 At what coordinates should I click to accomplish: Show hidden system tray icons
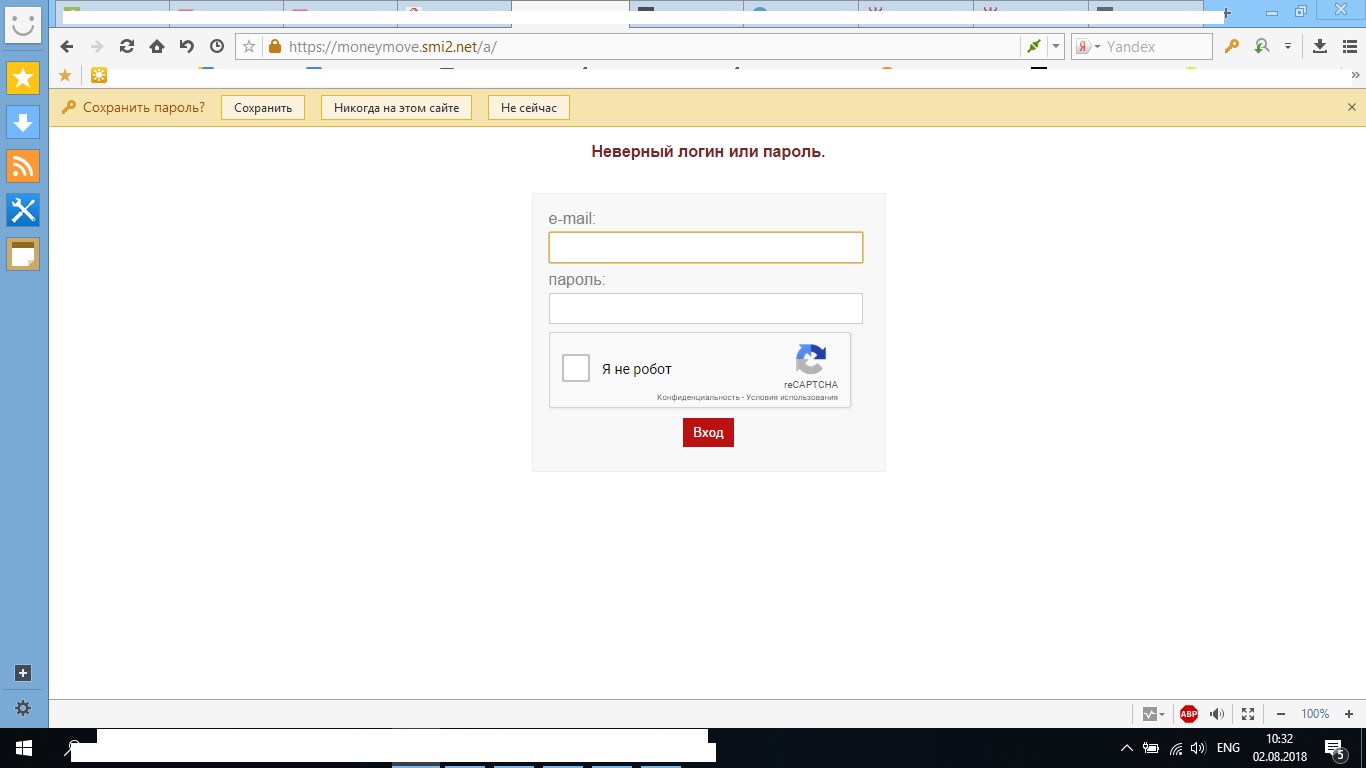point(1127,748)
